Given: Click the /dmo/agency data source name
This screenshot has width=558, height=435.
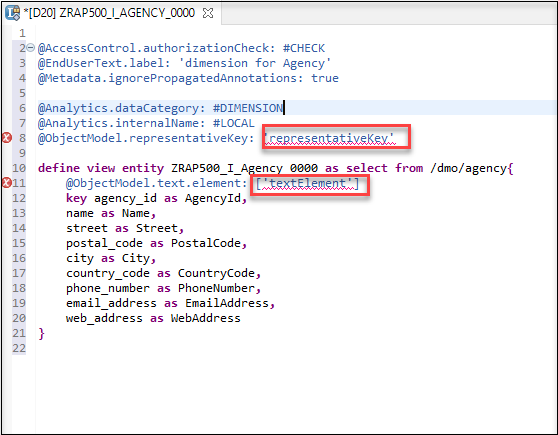Looking at the screenshot, I should pos(468,168).
